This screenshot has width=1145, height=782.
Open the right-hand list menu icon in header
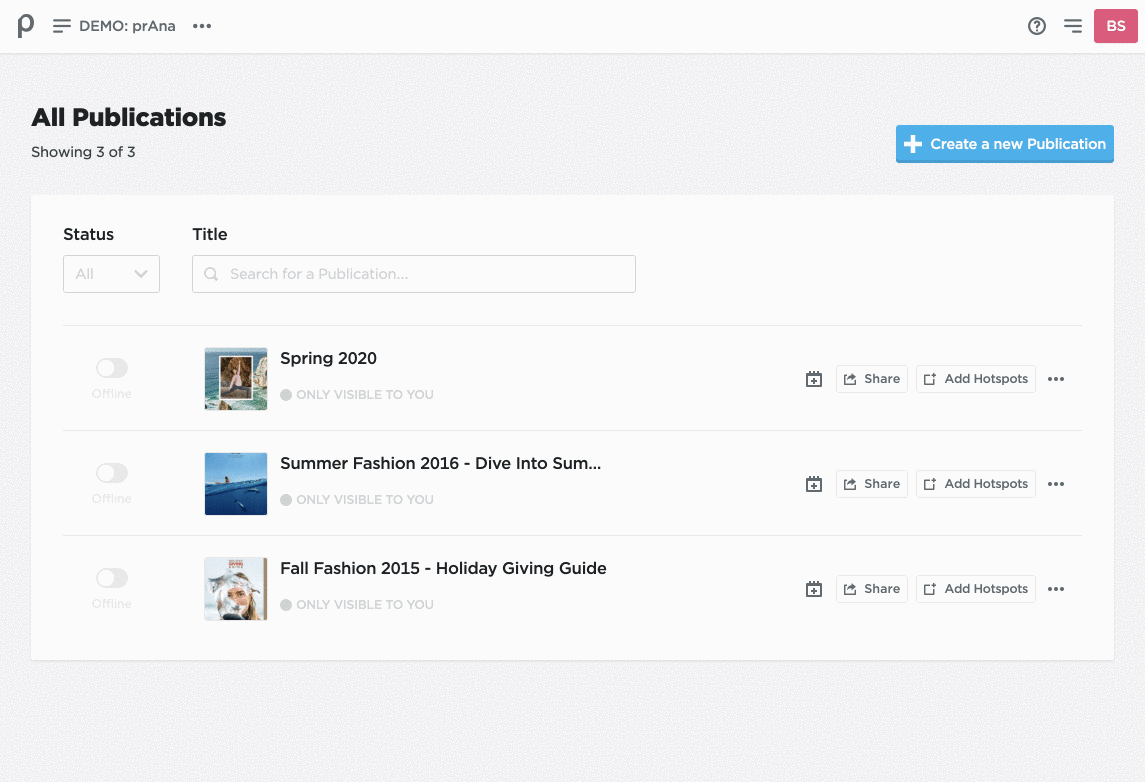[x=1073, y=26]
